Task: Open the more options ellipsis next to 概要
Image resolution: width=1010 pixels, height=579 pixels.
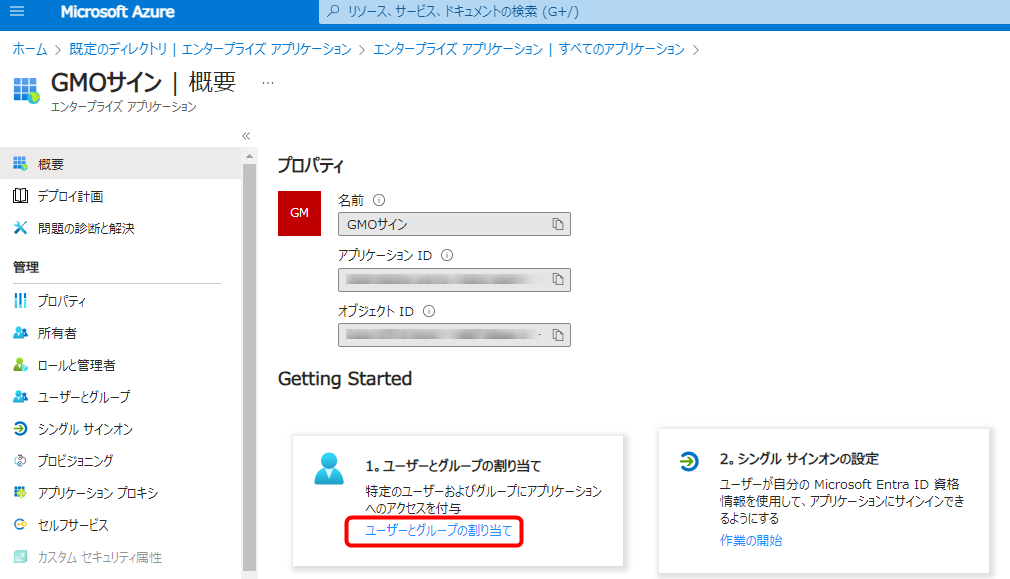Action: point(268,83)
